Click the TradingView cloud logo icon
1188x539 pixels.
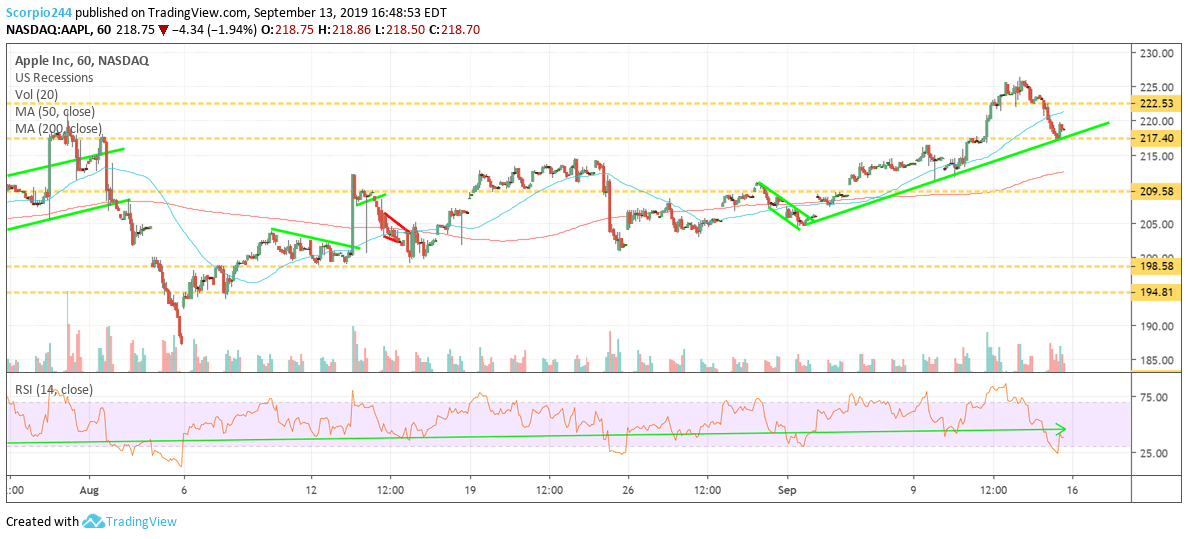point(93,522)
